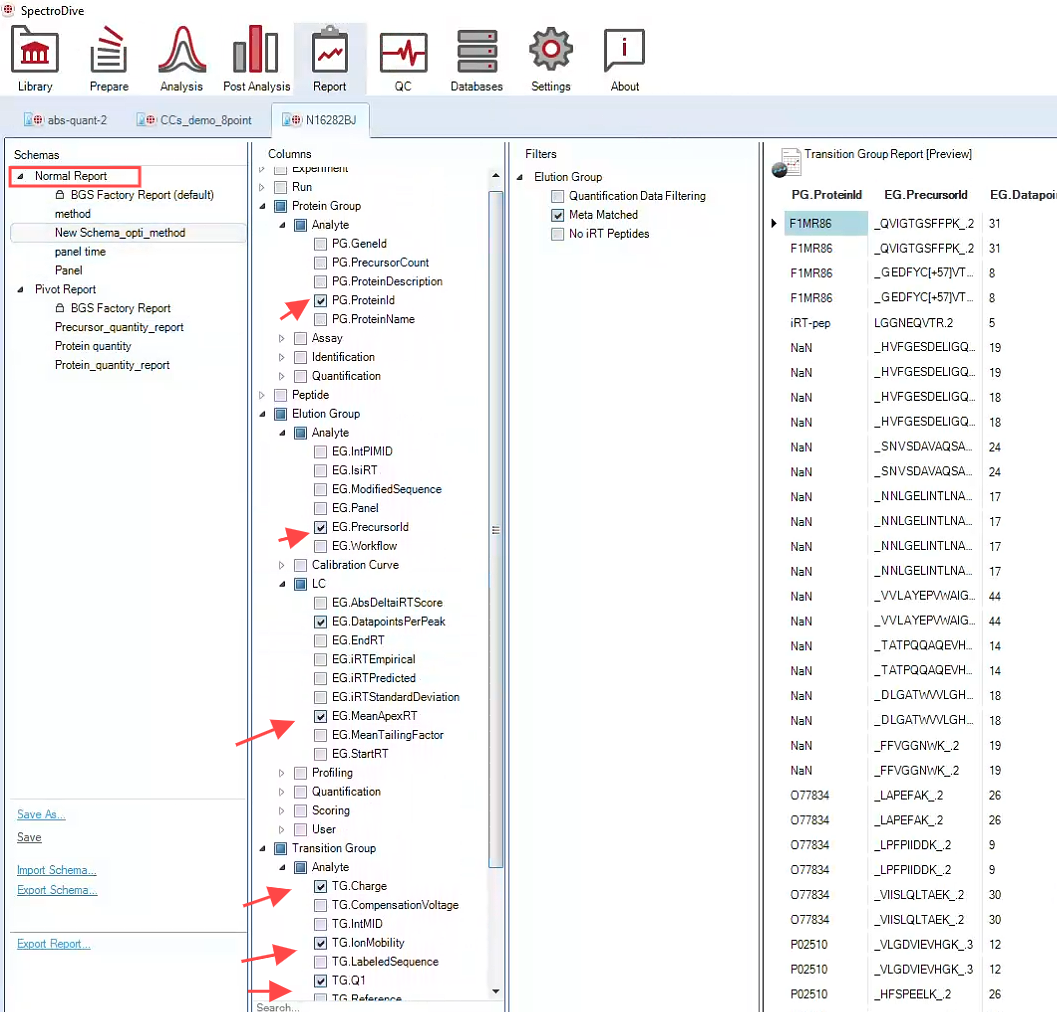
Task: Uncheck the TG.Charge column
Action: pos(321,887)
